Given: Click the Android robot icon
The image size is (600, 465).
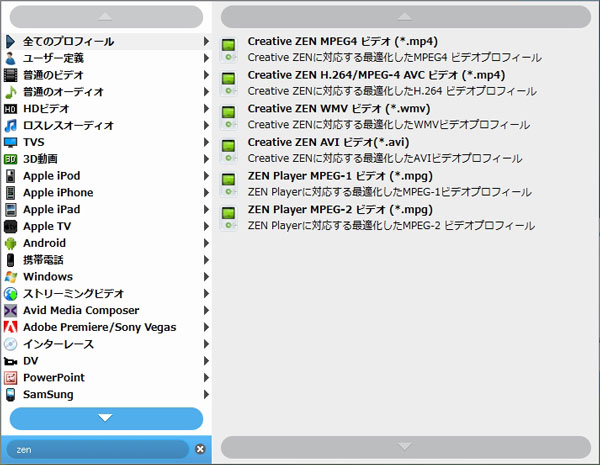Looking at the screenshot, I should (x=11, y=243).
